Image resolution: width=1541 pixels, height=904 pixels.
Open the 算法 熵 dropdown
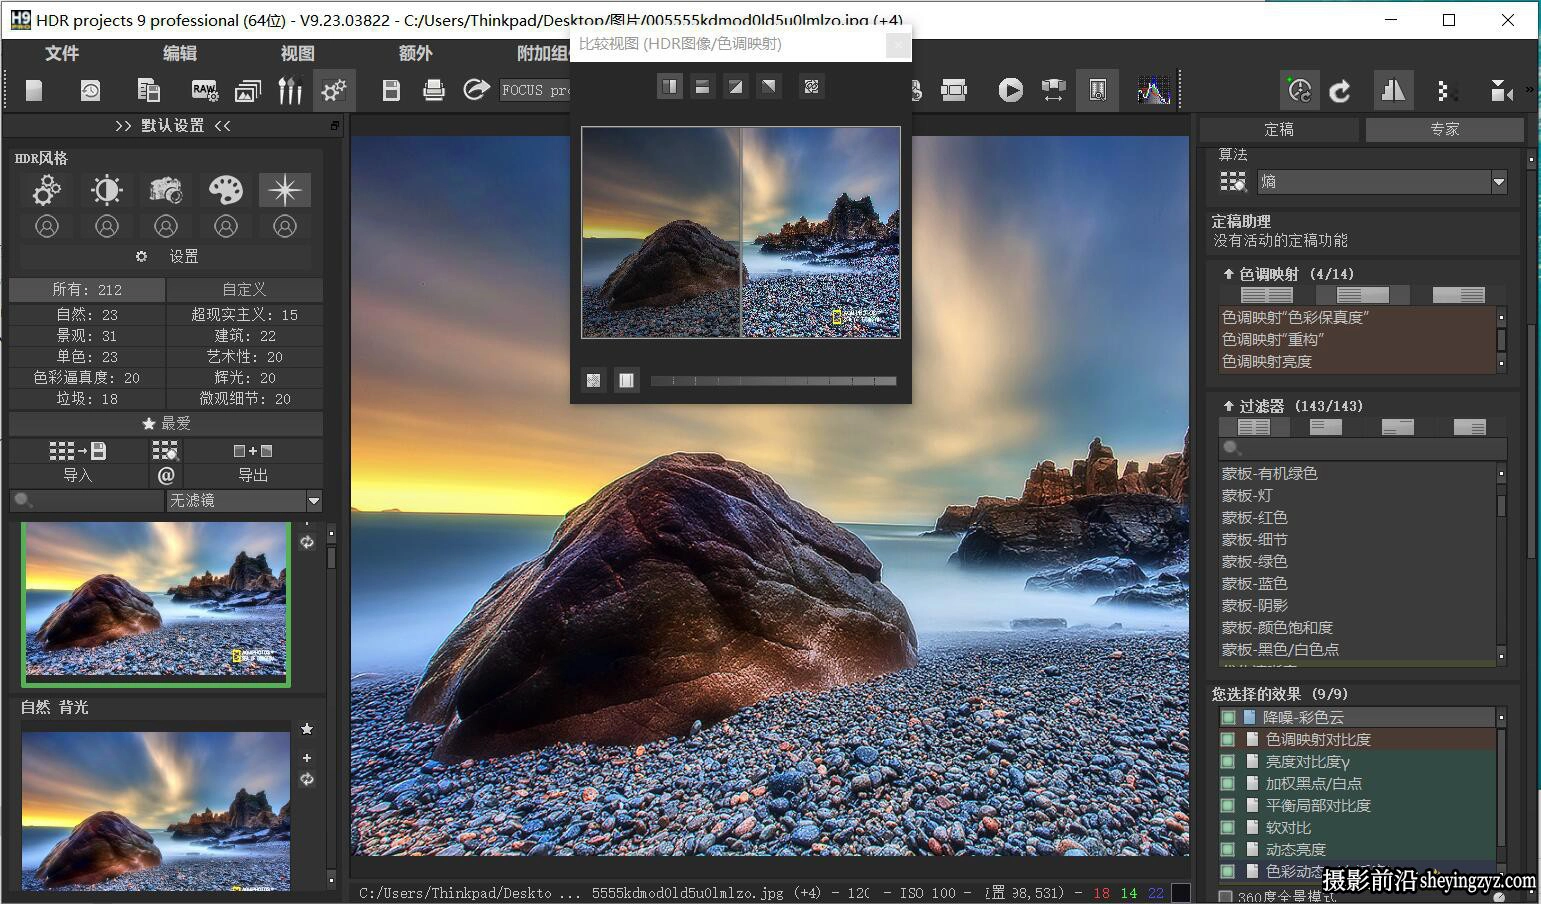(x=1382, y=182)
